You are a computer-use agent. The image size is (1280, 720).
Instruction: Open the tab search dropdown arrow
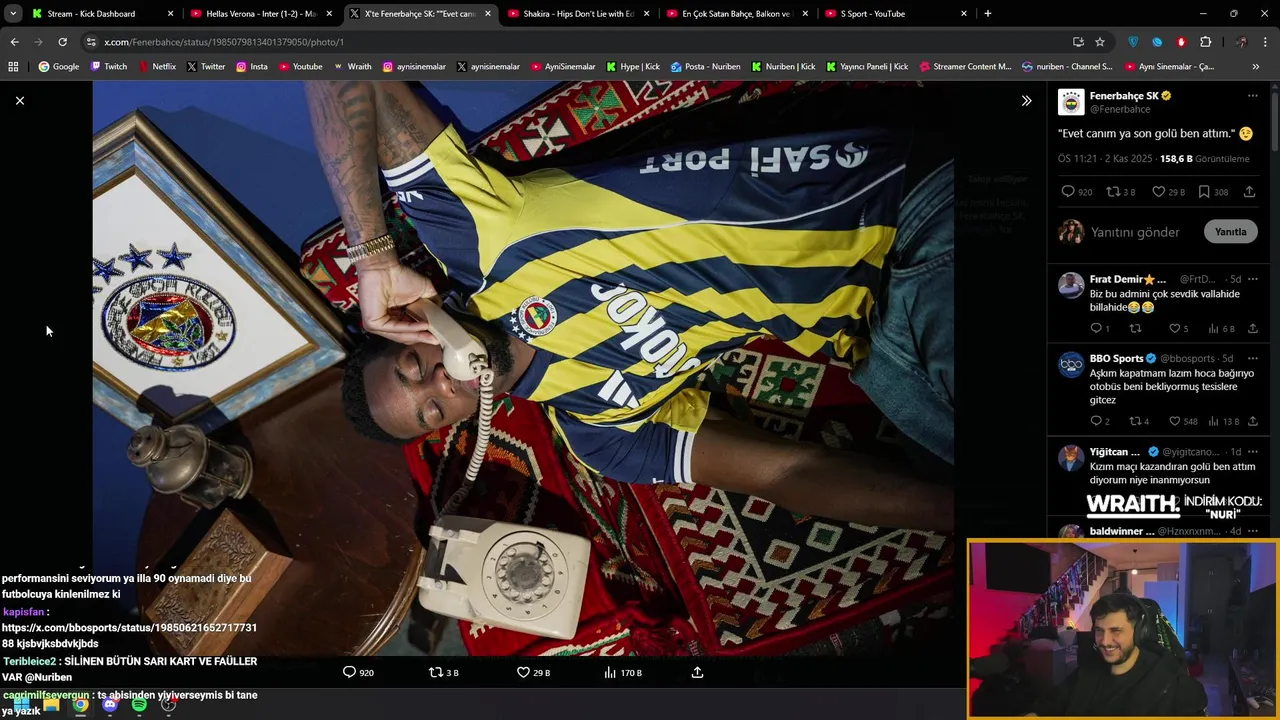pos(12,14)
